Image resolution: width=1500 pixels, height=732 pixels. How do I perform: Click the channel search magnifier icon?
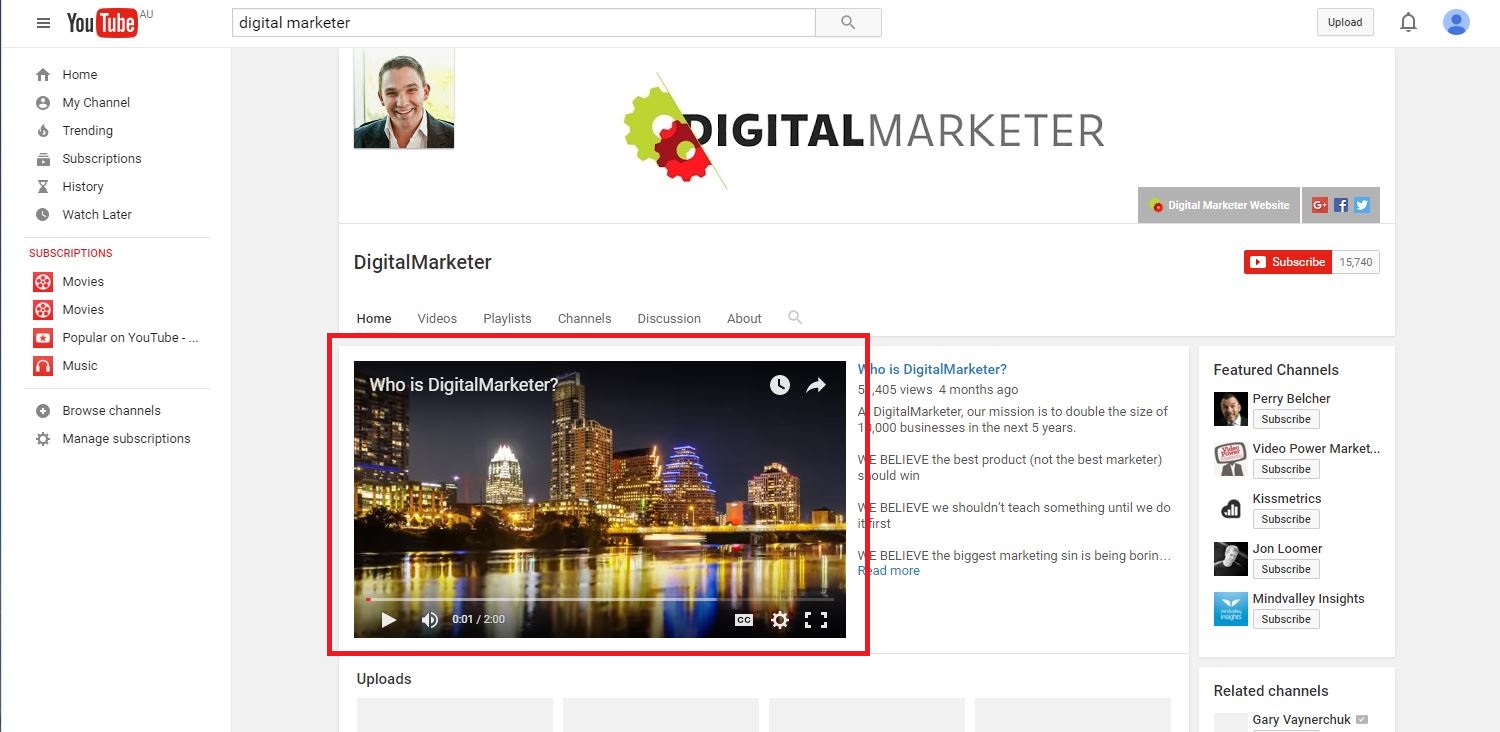[795, 317]
